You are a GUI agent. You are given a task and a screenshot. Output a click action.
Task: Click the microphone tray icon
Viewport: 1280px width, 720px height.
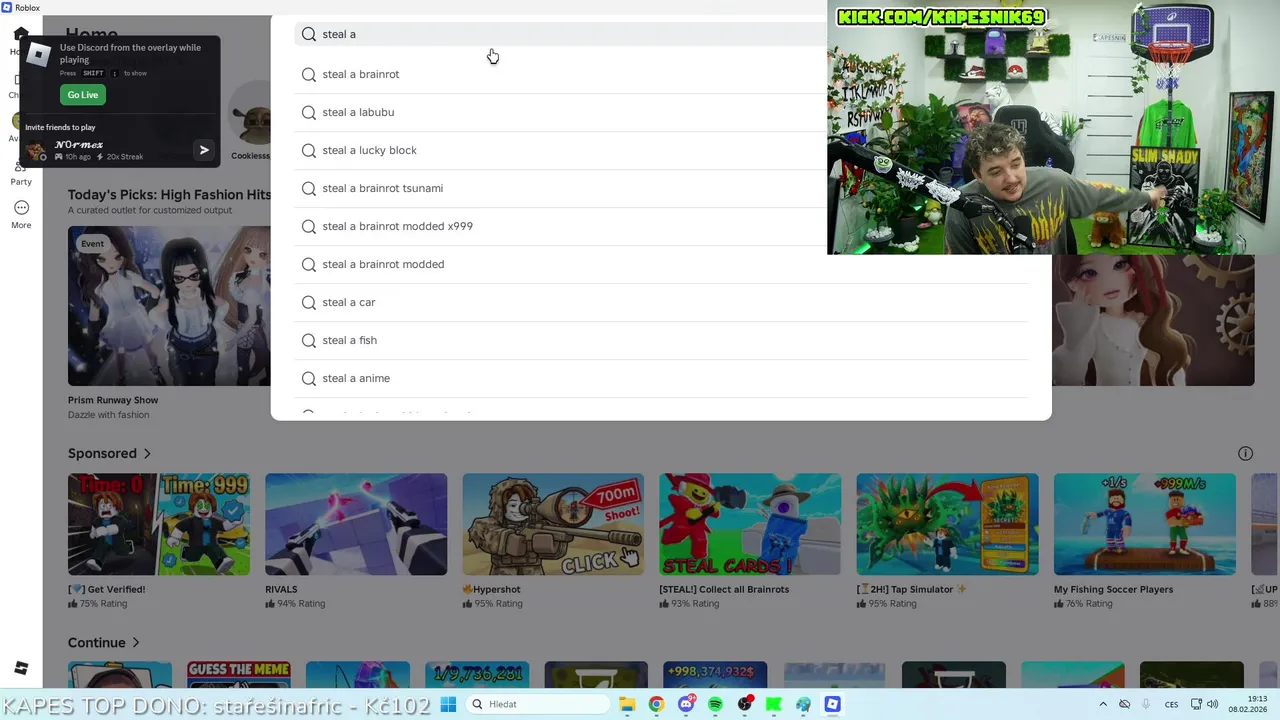(x=1146, y=704)
